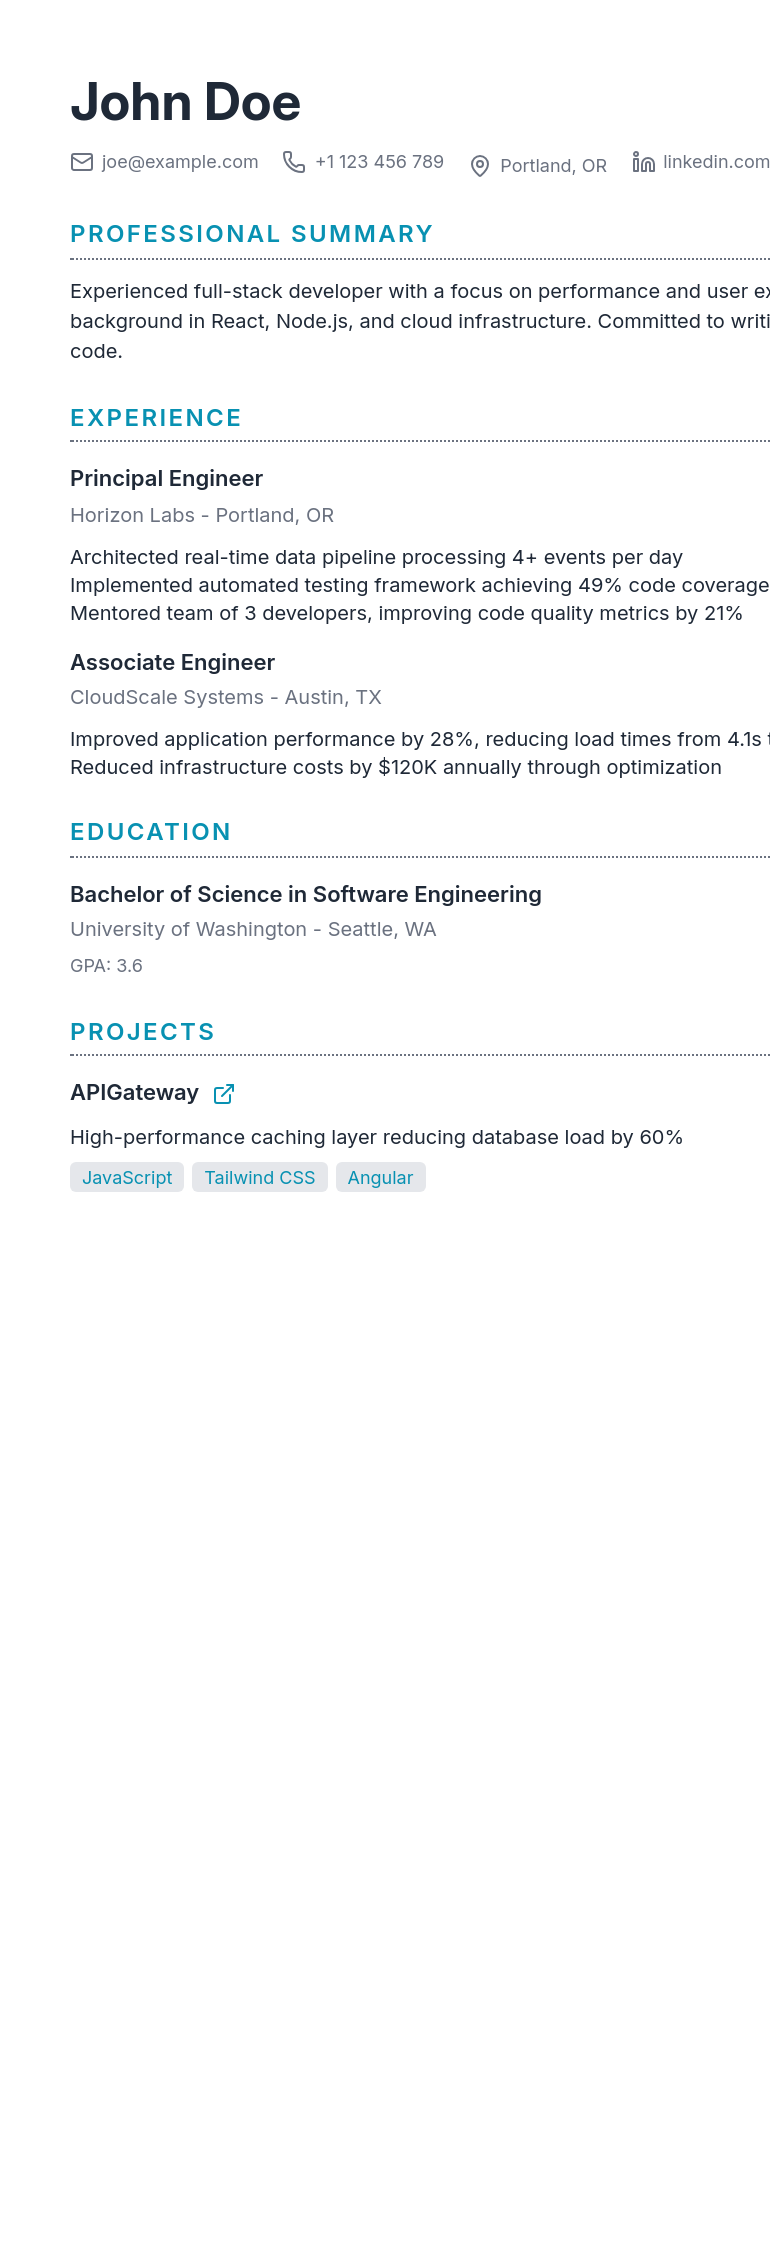Open the APIGateway external link icon
The image size is (770, 2246).
[224, 1094]
